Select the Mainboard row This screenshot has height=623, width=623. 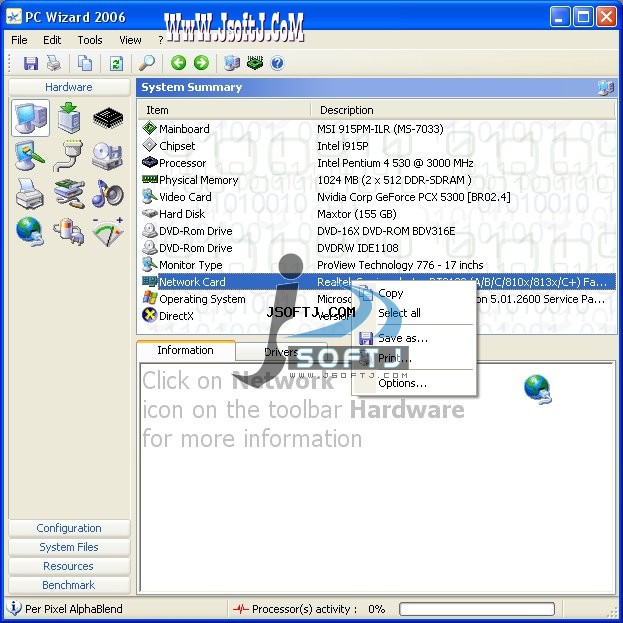click(x=377, y=129)
